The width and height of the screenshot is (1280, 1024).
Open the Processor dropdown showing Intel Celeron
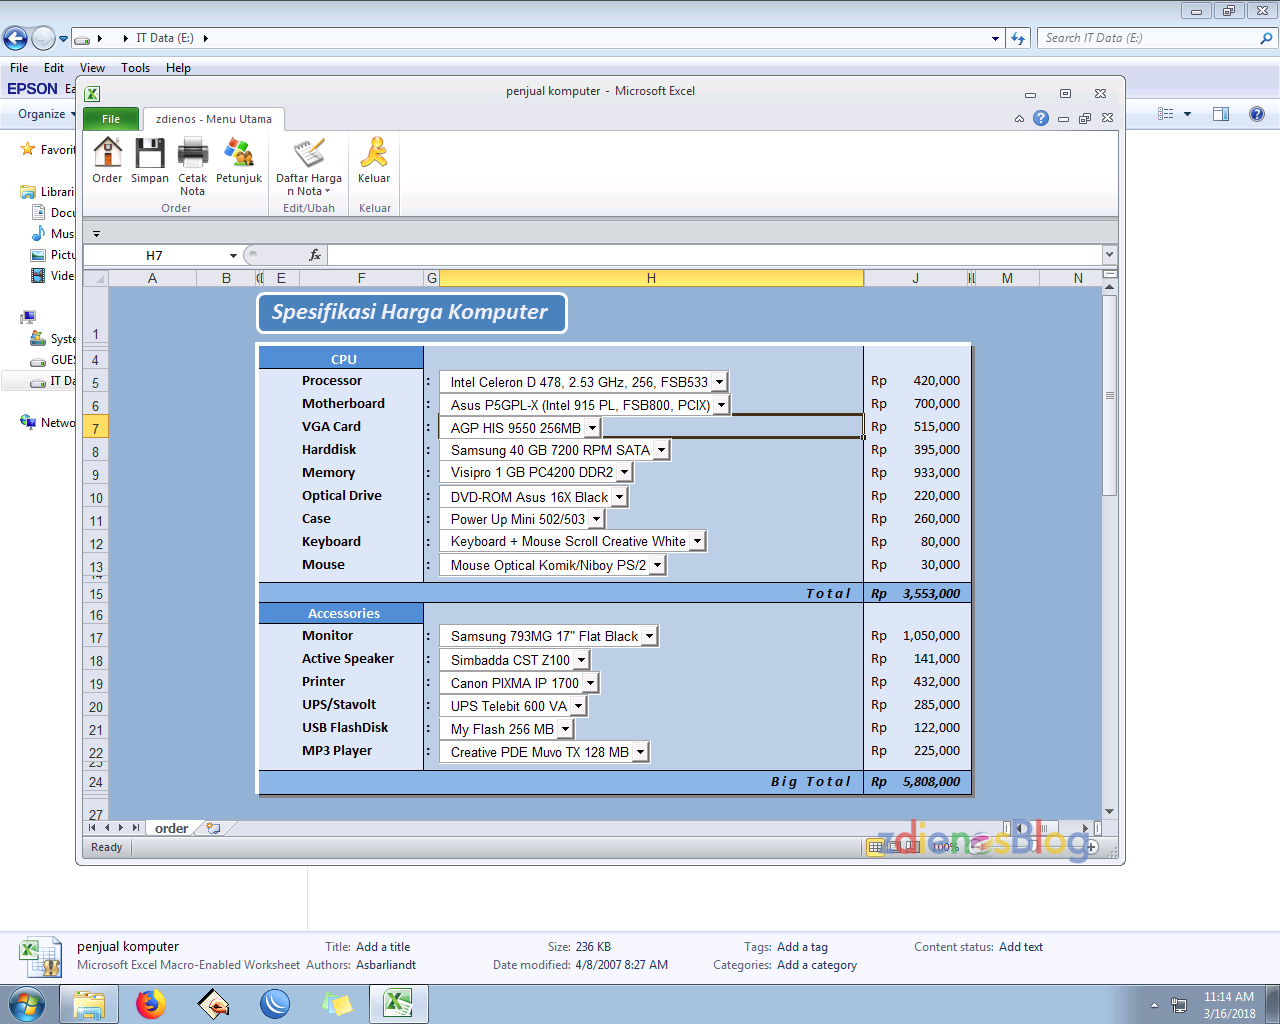point(718,381)
